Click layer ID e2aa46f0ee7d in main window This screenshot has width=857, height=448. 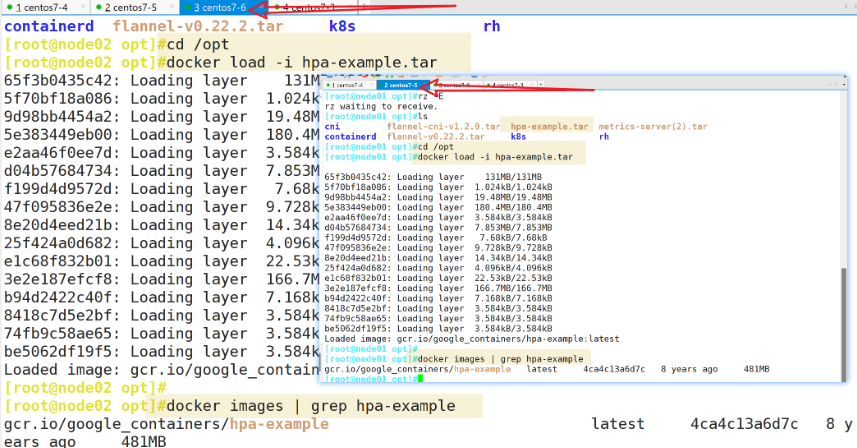tap(57, 152)
